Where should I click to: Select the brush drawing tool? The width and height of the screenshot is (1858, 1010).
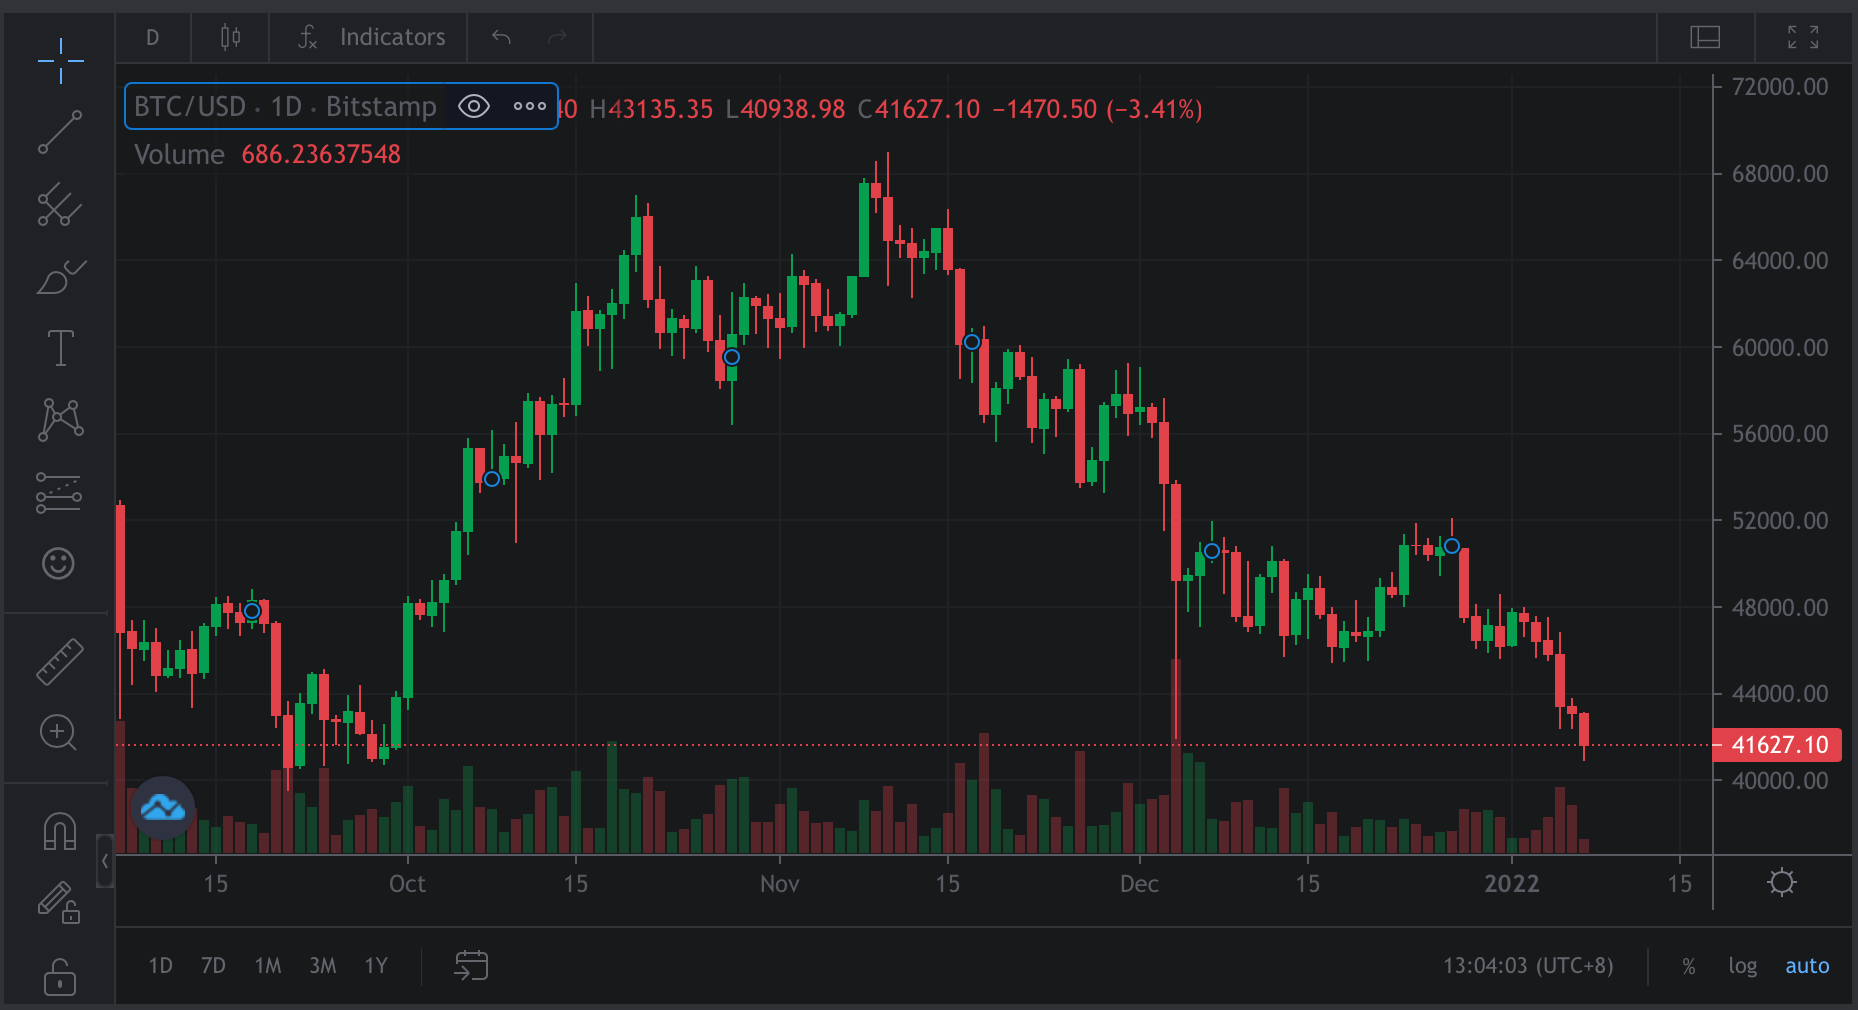60,277
